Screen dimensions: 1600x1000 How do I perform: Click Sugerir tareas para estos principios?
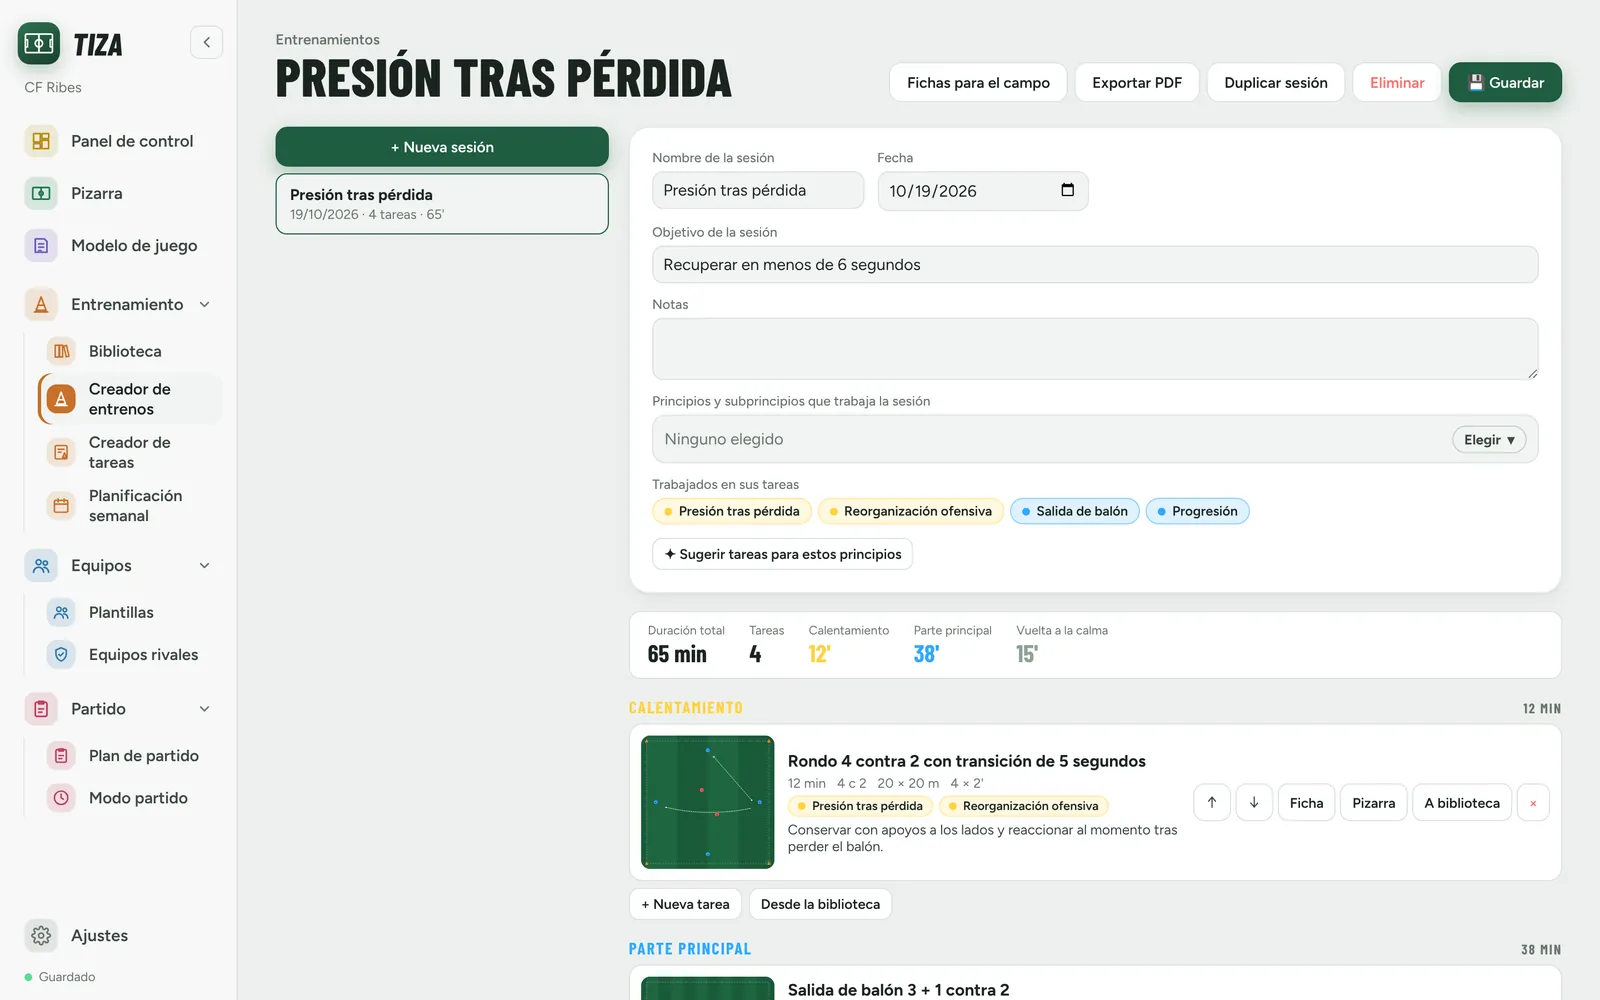(x=782, y=554)
